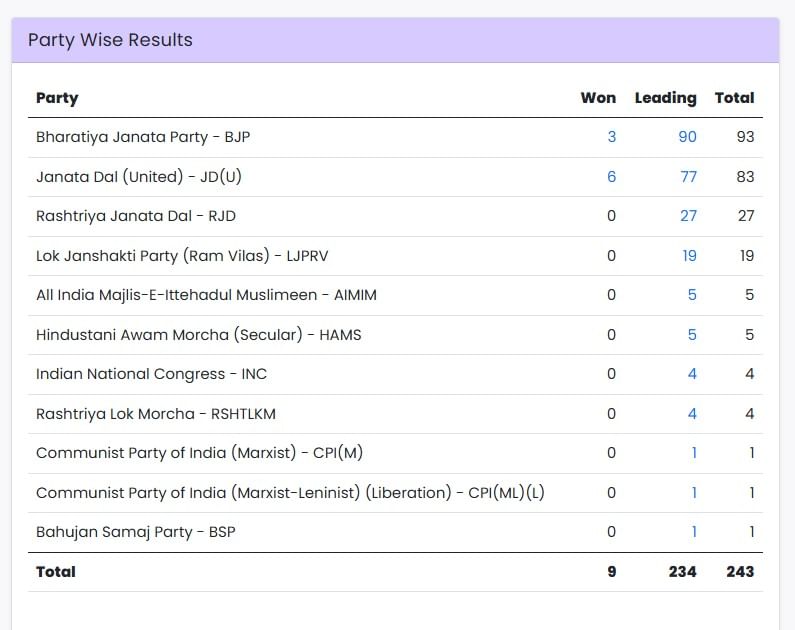Click RJD's total value 27
The image size is (795, 630).
coord(746,216)
